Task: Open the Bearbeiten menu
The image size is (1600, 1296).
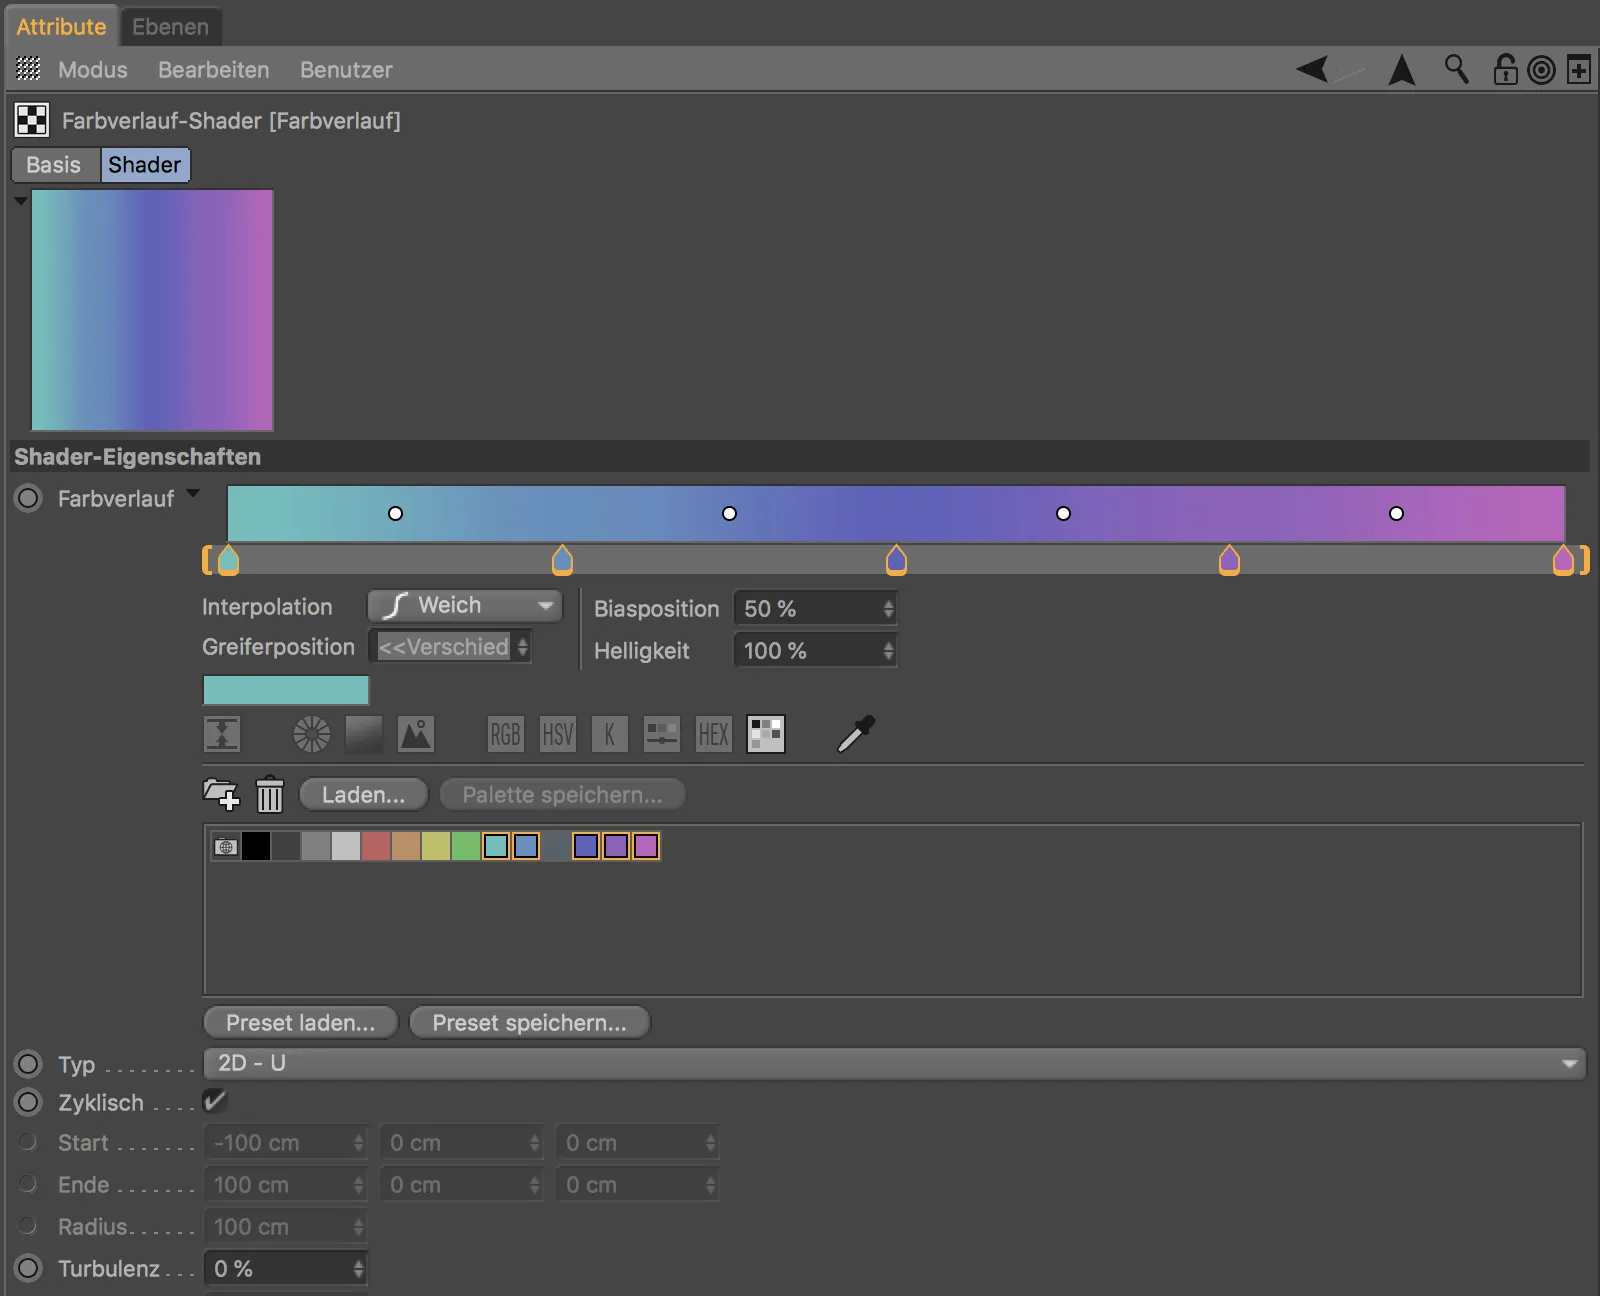Action: click(x=213, y=70)
